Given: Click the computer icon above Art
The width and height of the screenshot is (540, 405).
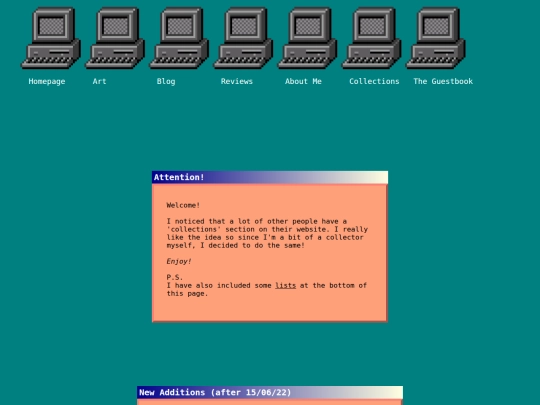Looking at the screenshot, I should click(115, 38).
